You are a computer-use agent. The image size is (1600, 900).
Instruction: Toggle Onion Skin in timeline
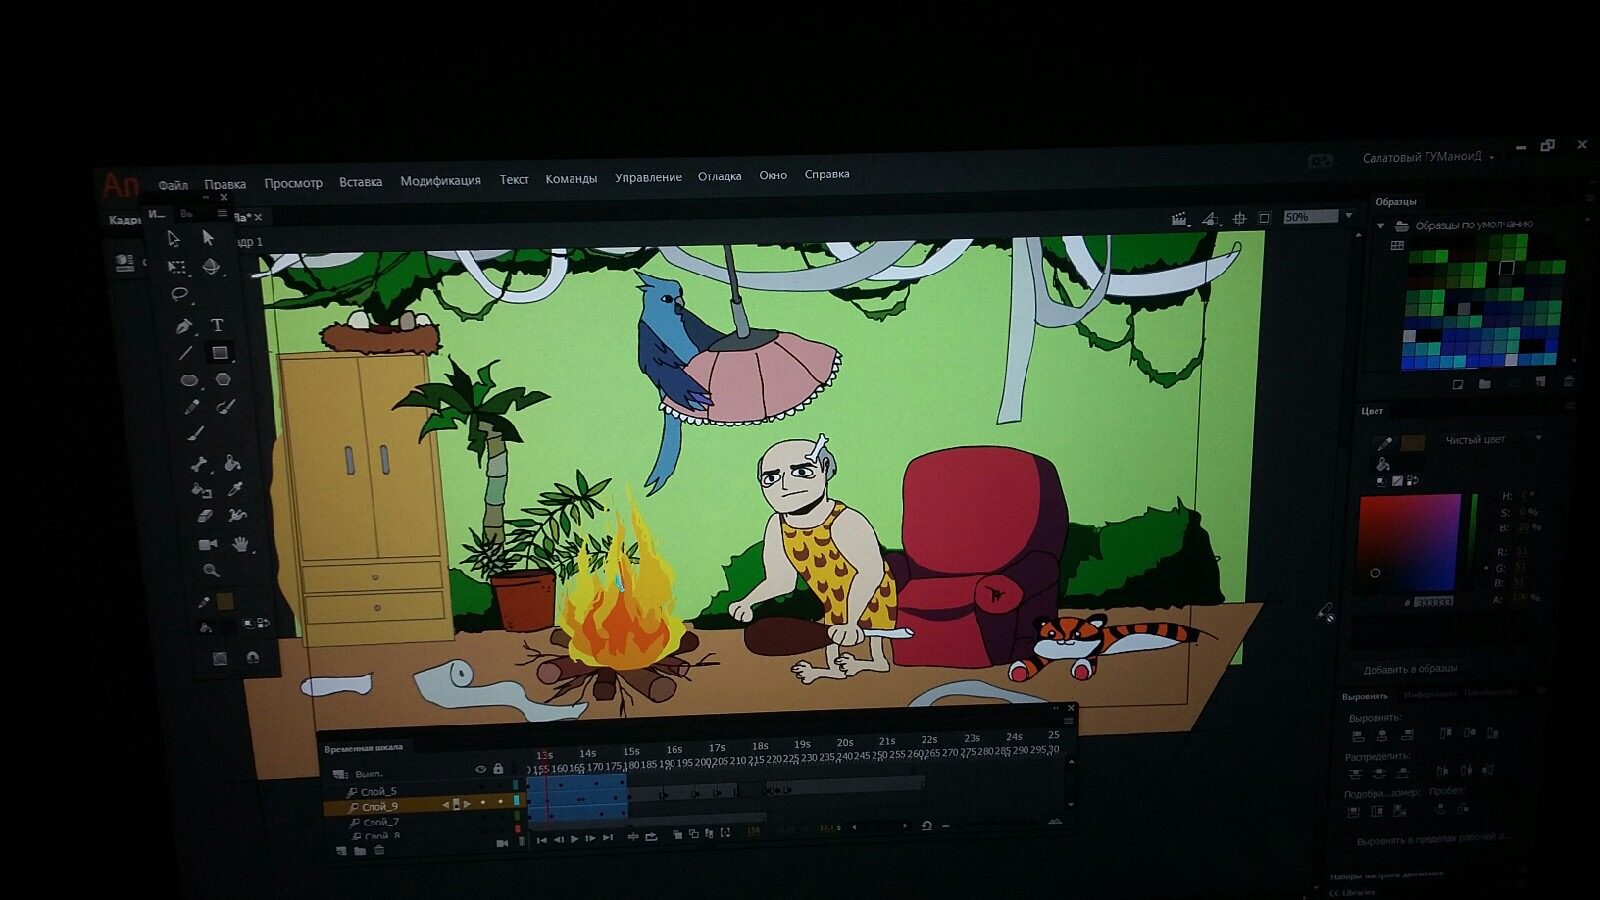pos(678,834)
